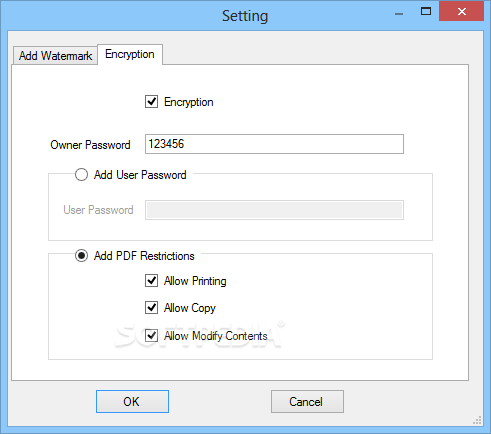Click the Owner Password label

tap(90, 145)
